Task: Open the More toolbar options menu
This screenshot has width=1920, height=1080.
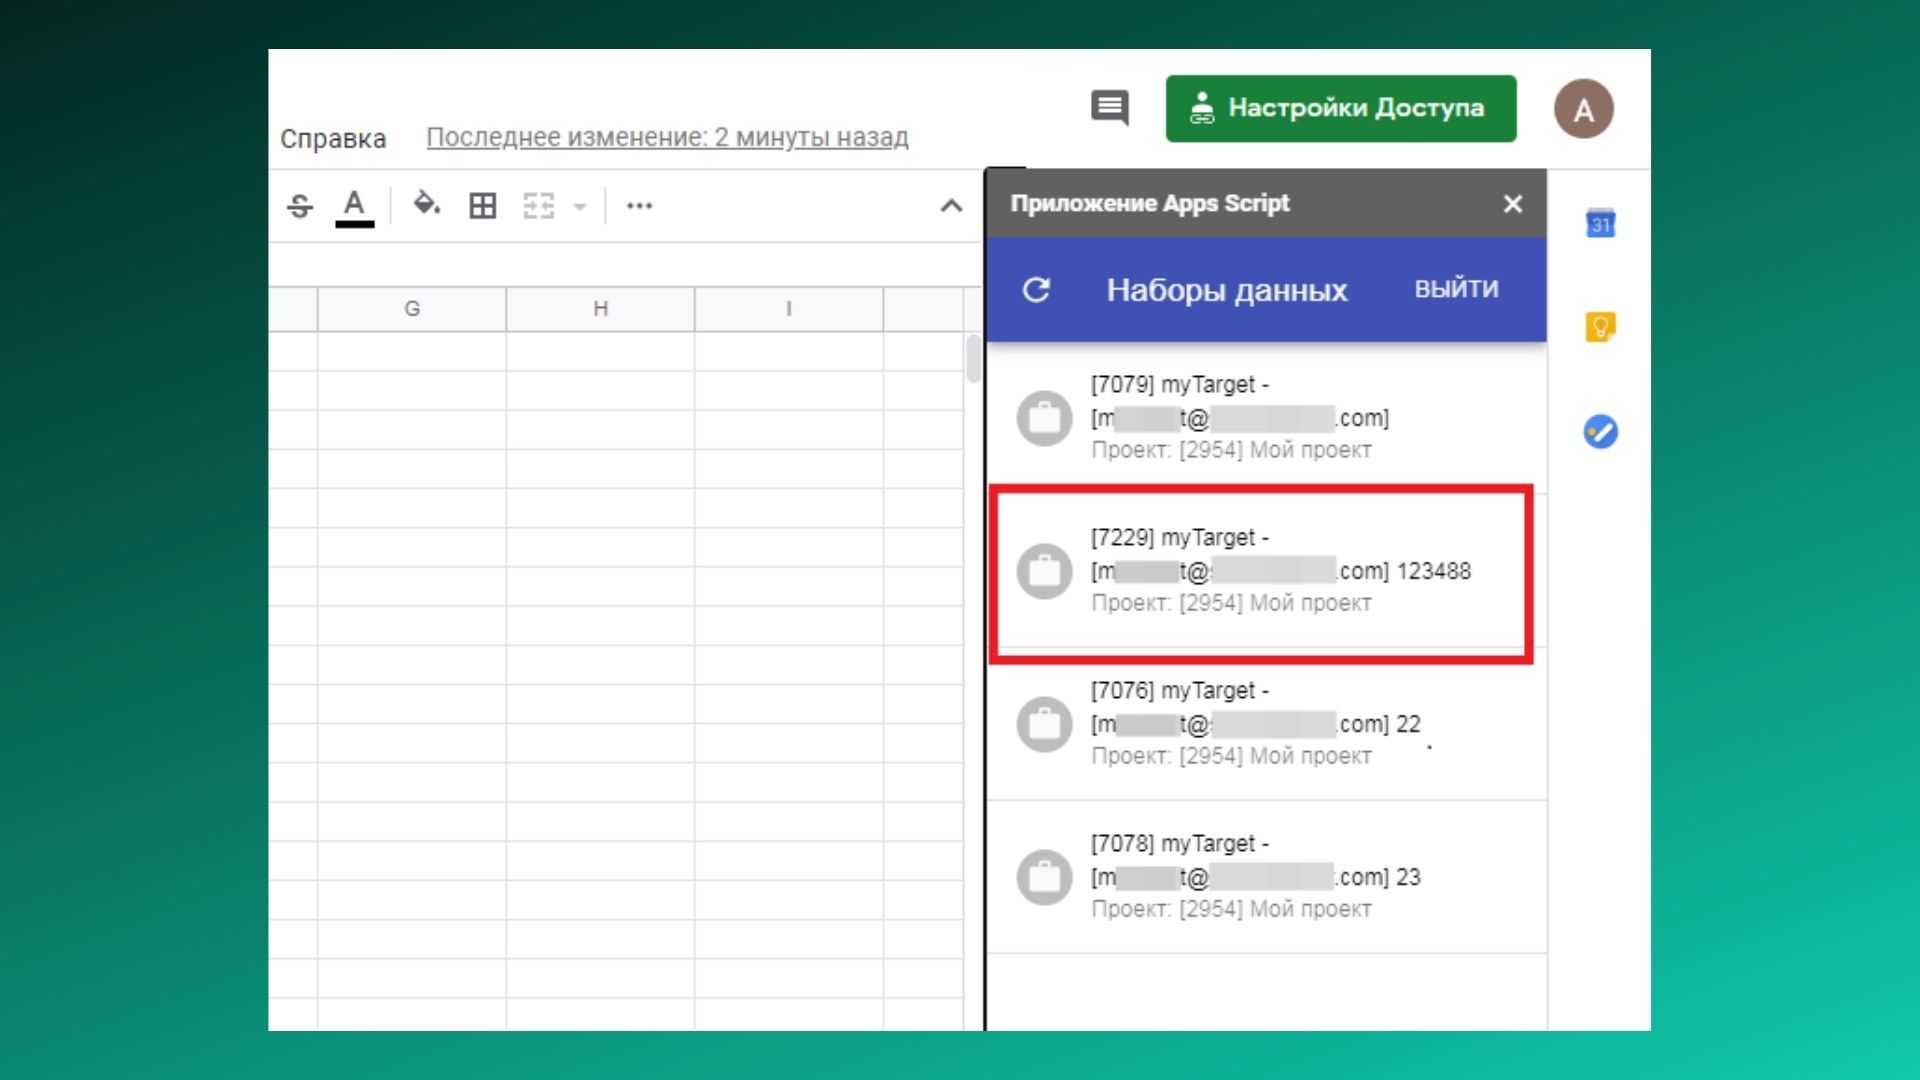Action: [x=639, y=206]
